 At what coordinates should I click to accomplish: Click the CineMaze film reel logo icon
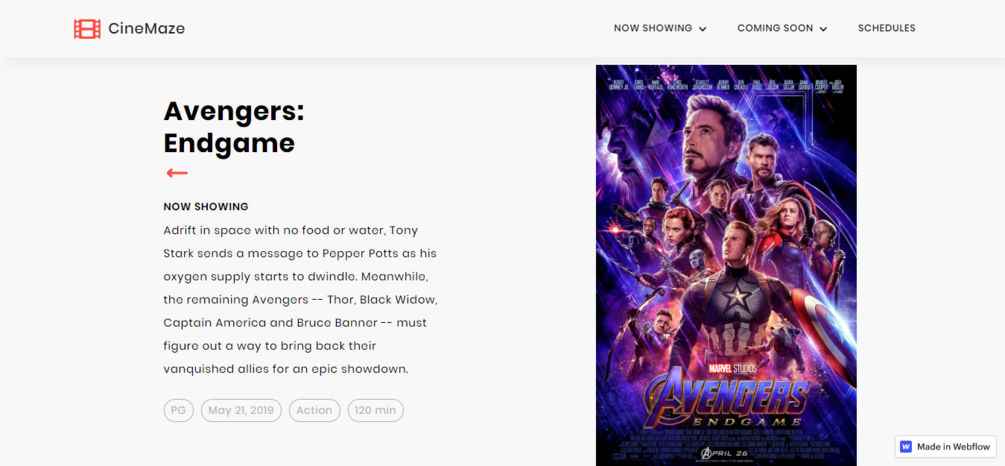click(87, 29)
